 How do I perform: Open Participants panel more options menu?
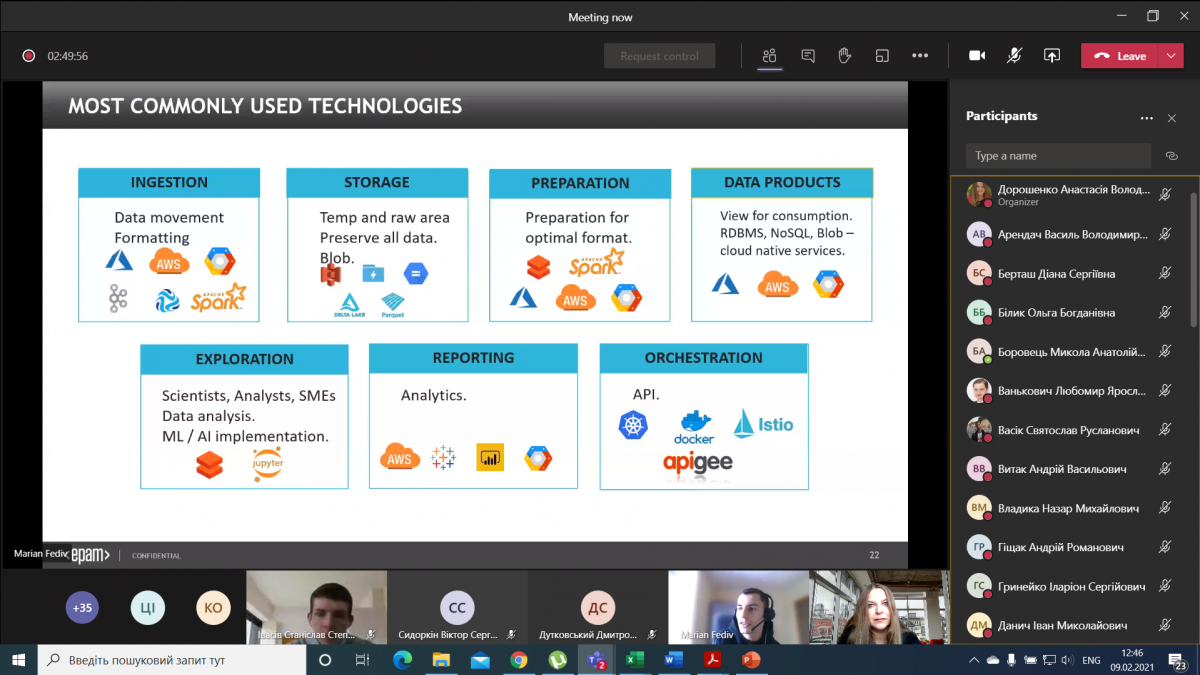(1146, 118)
